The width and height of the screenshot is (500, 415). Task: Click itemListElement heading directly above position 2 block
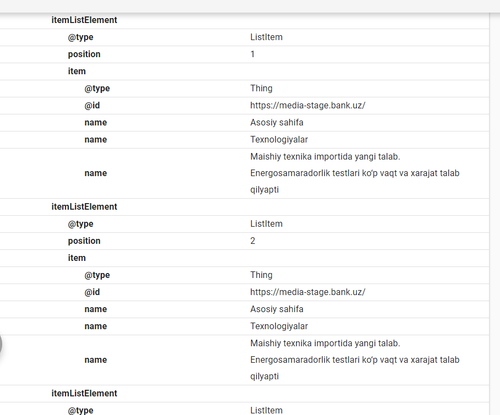84,207
